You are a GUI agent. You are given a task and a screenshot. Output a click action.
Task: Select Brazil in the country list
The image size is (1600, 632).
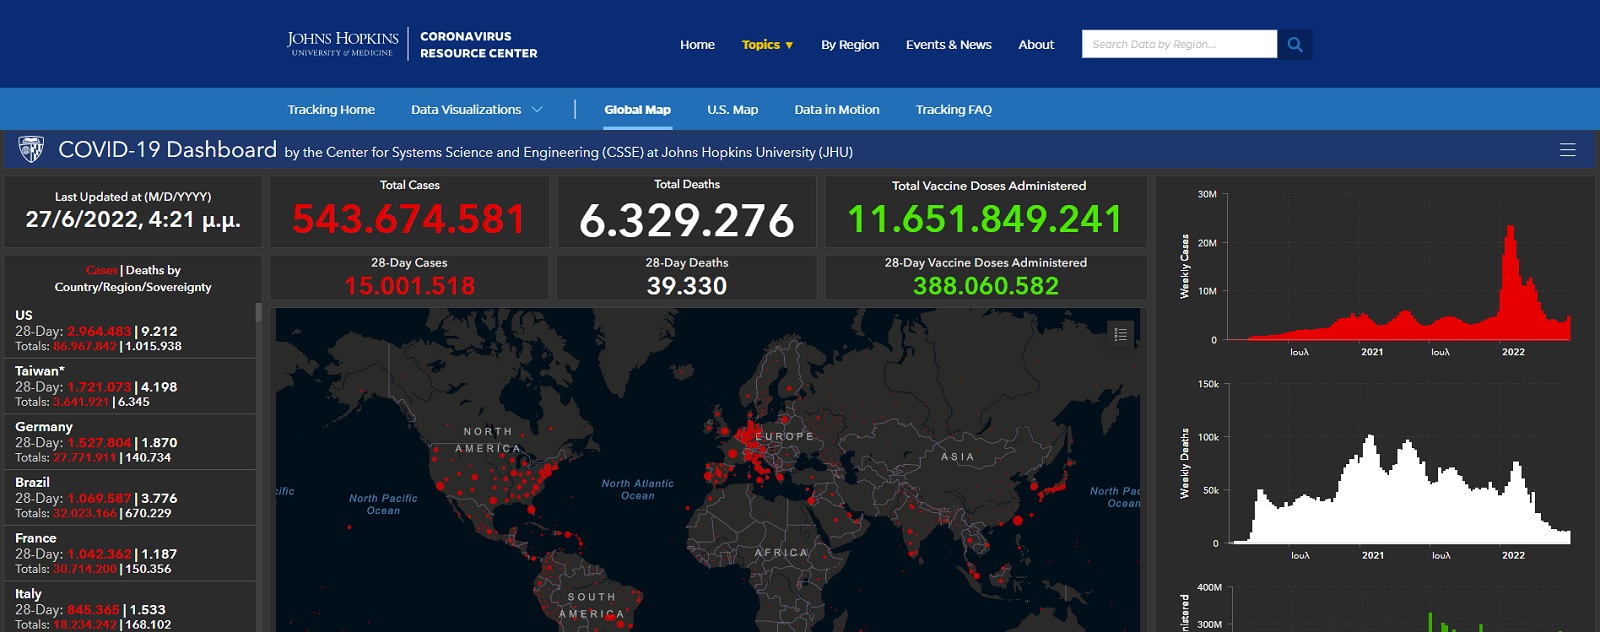(x=130, y=498)
